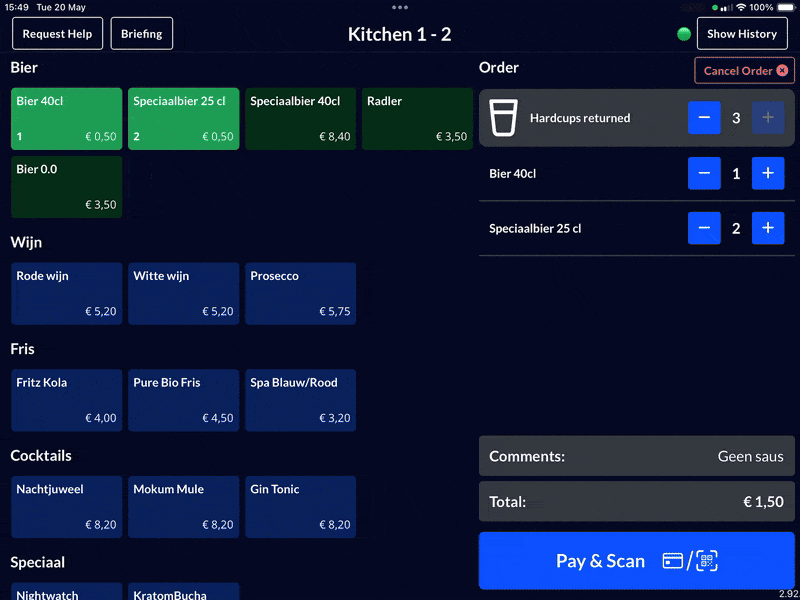The height and width of the screenshot is (600, 800).
Task: Tap the hardcup glass icon
Action: (x=503, y=117)
